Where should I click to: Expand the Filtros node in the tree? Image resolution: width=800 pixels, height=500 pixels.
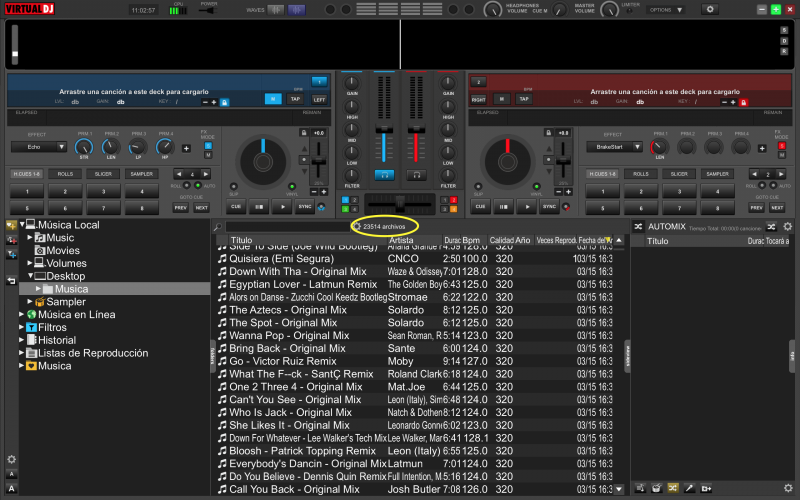click(x=21, y=327)
